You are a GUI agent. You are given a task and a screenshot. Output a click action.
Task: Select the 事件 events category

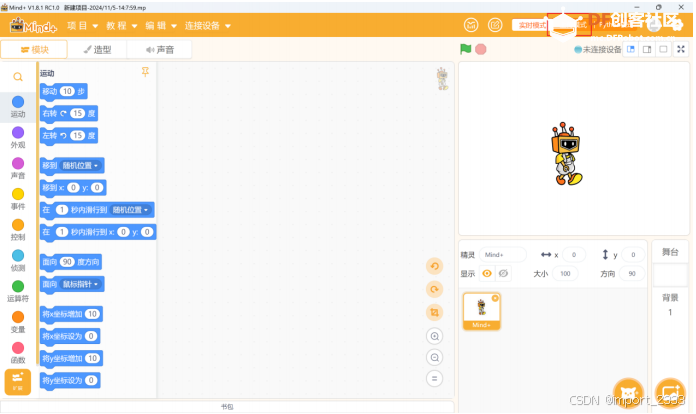point(18,199)
